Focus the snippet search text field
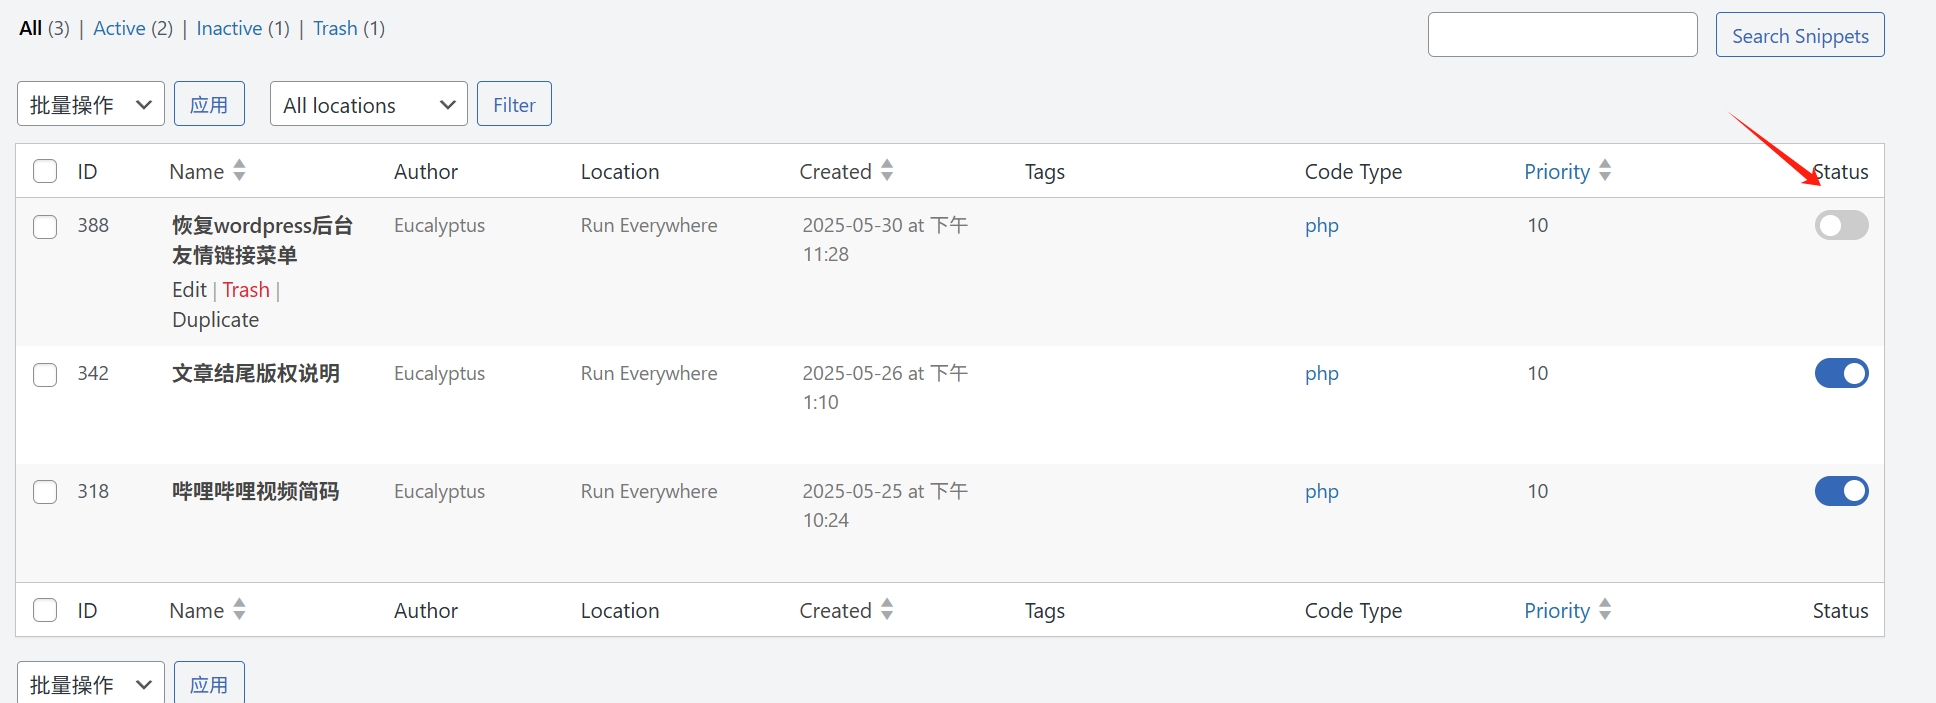This screenshot has width=1936, height=703. pyautogui.click(x=1562, y=35)
